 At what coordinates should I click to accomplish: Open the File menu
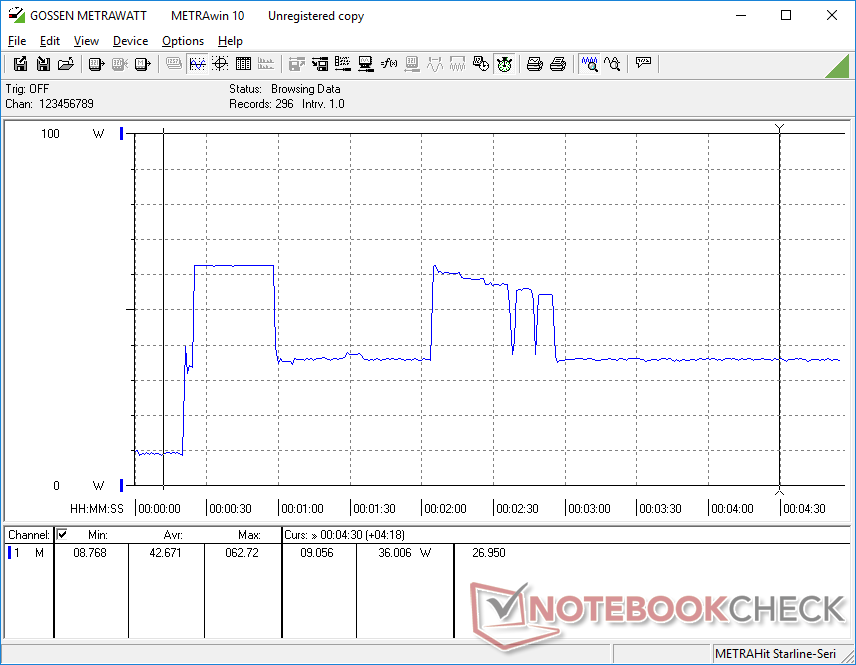(x=17, y=41)
